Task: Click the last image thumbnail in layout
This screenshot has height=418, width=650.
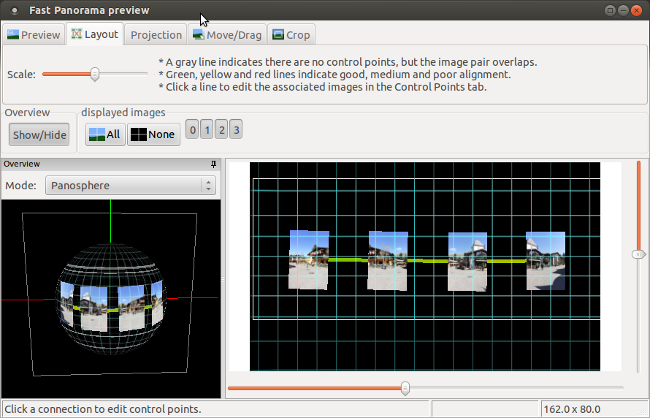Action: pyautogui.click(x=545, y=260)
